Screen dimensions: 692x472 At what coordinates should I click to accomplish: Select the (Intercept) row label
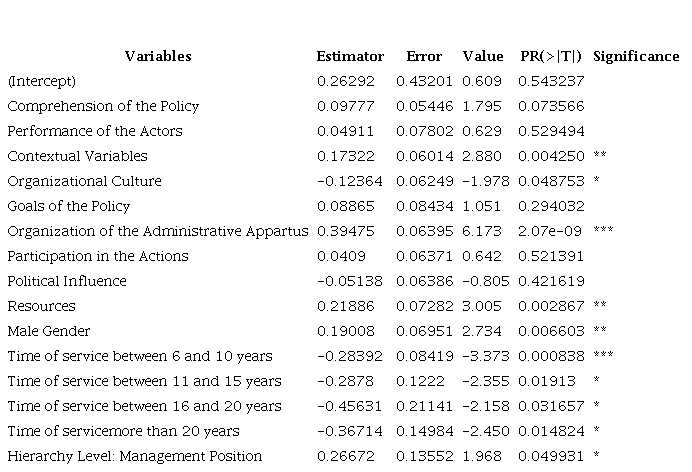(42, 81)
